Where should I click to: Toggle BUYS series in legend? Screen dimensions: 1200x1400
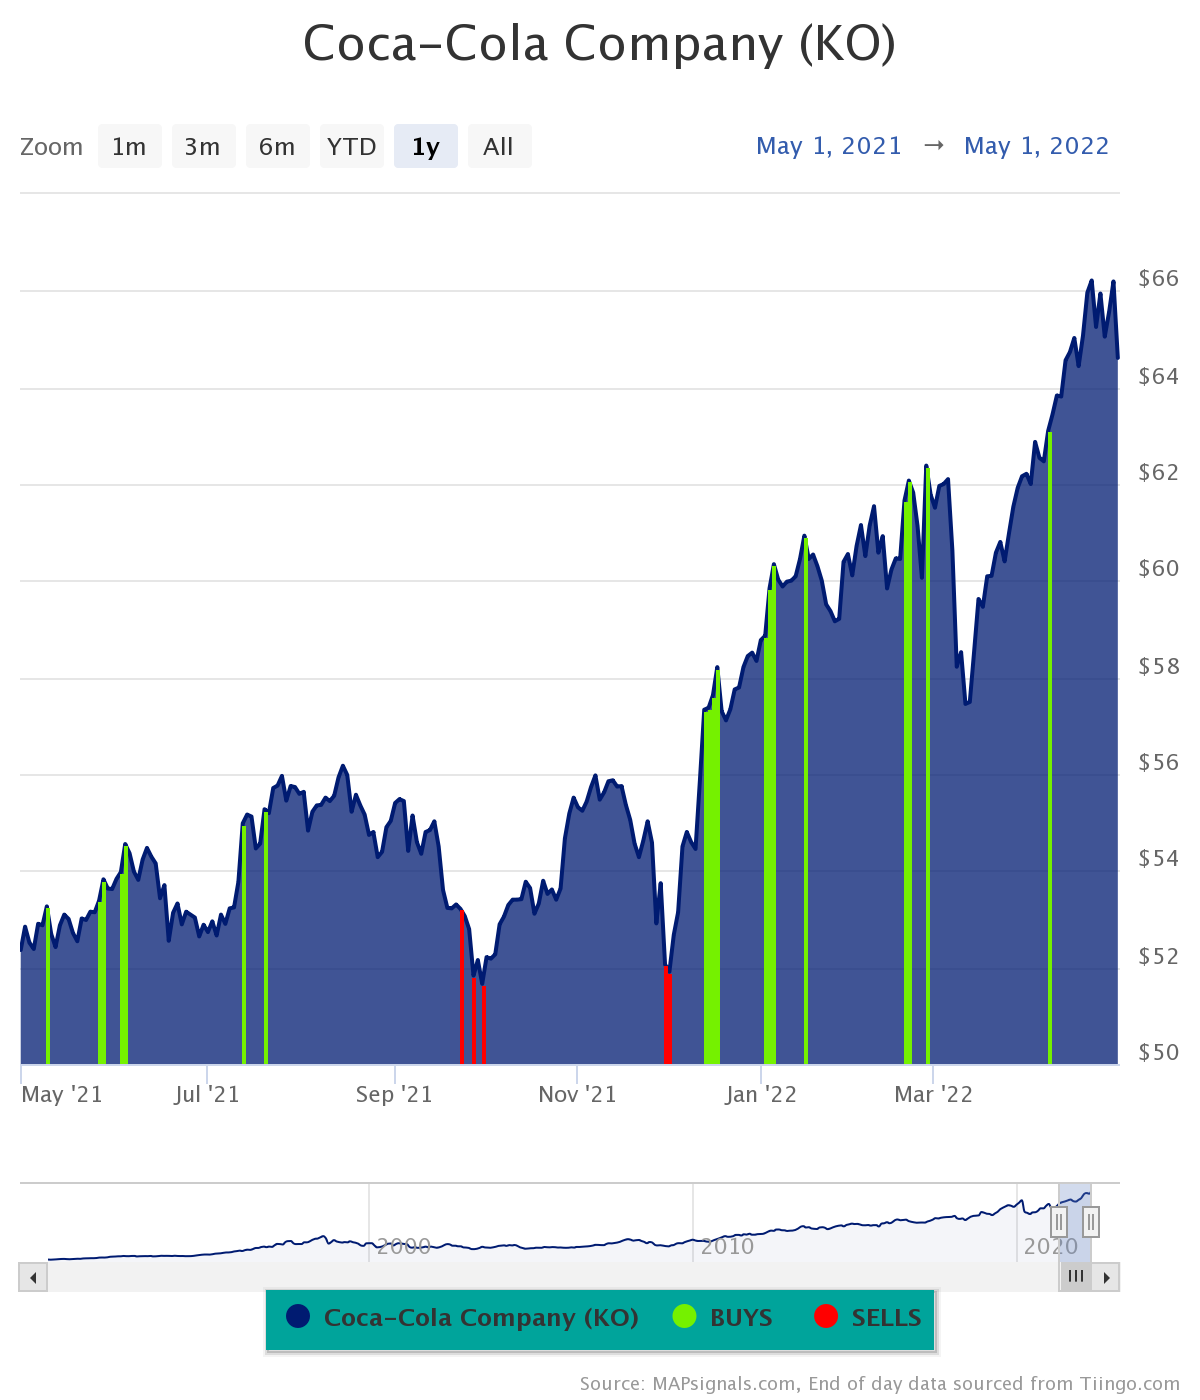click(722, 1318)
